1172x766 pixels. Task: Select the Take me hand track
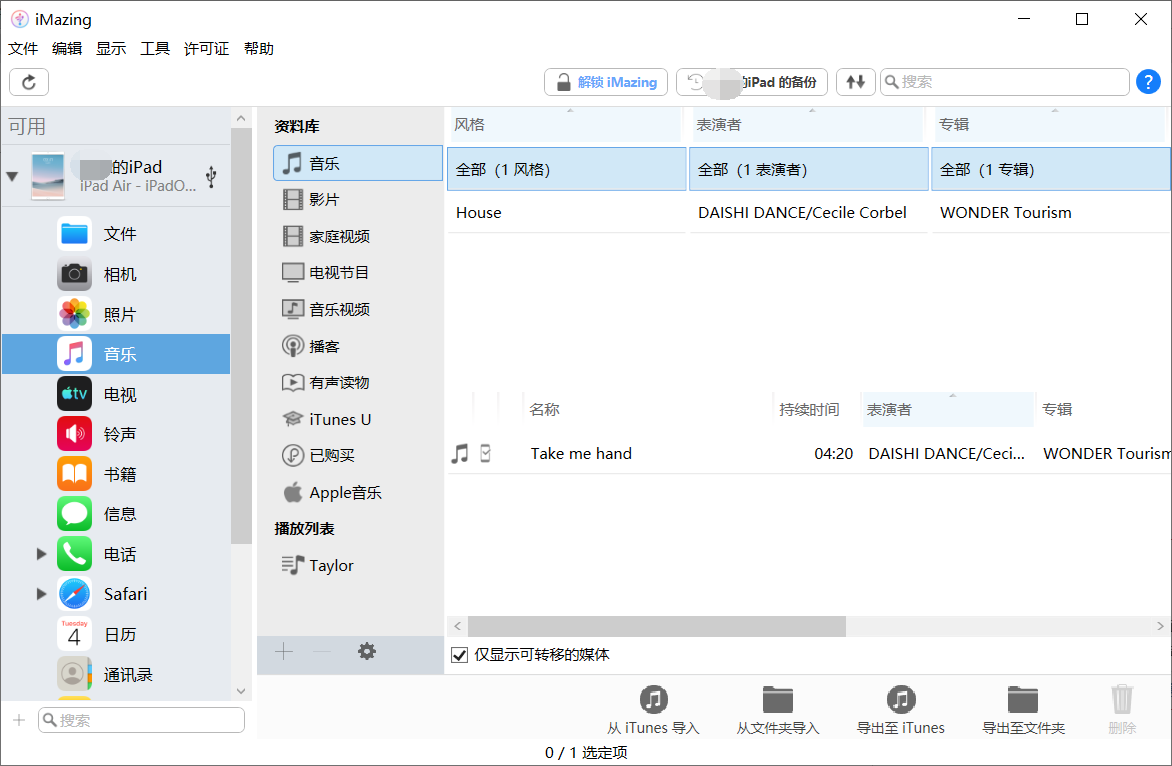click(809, 454)
